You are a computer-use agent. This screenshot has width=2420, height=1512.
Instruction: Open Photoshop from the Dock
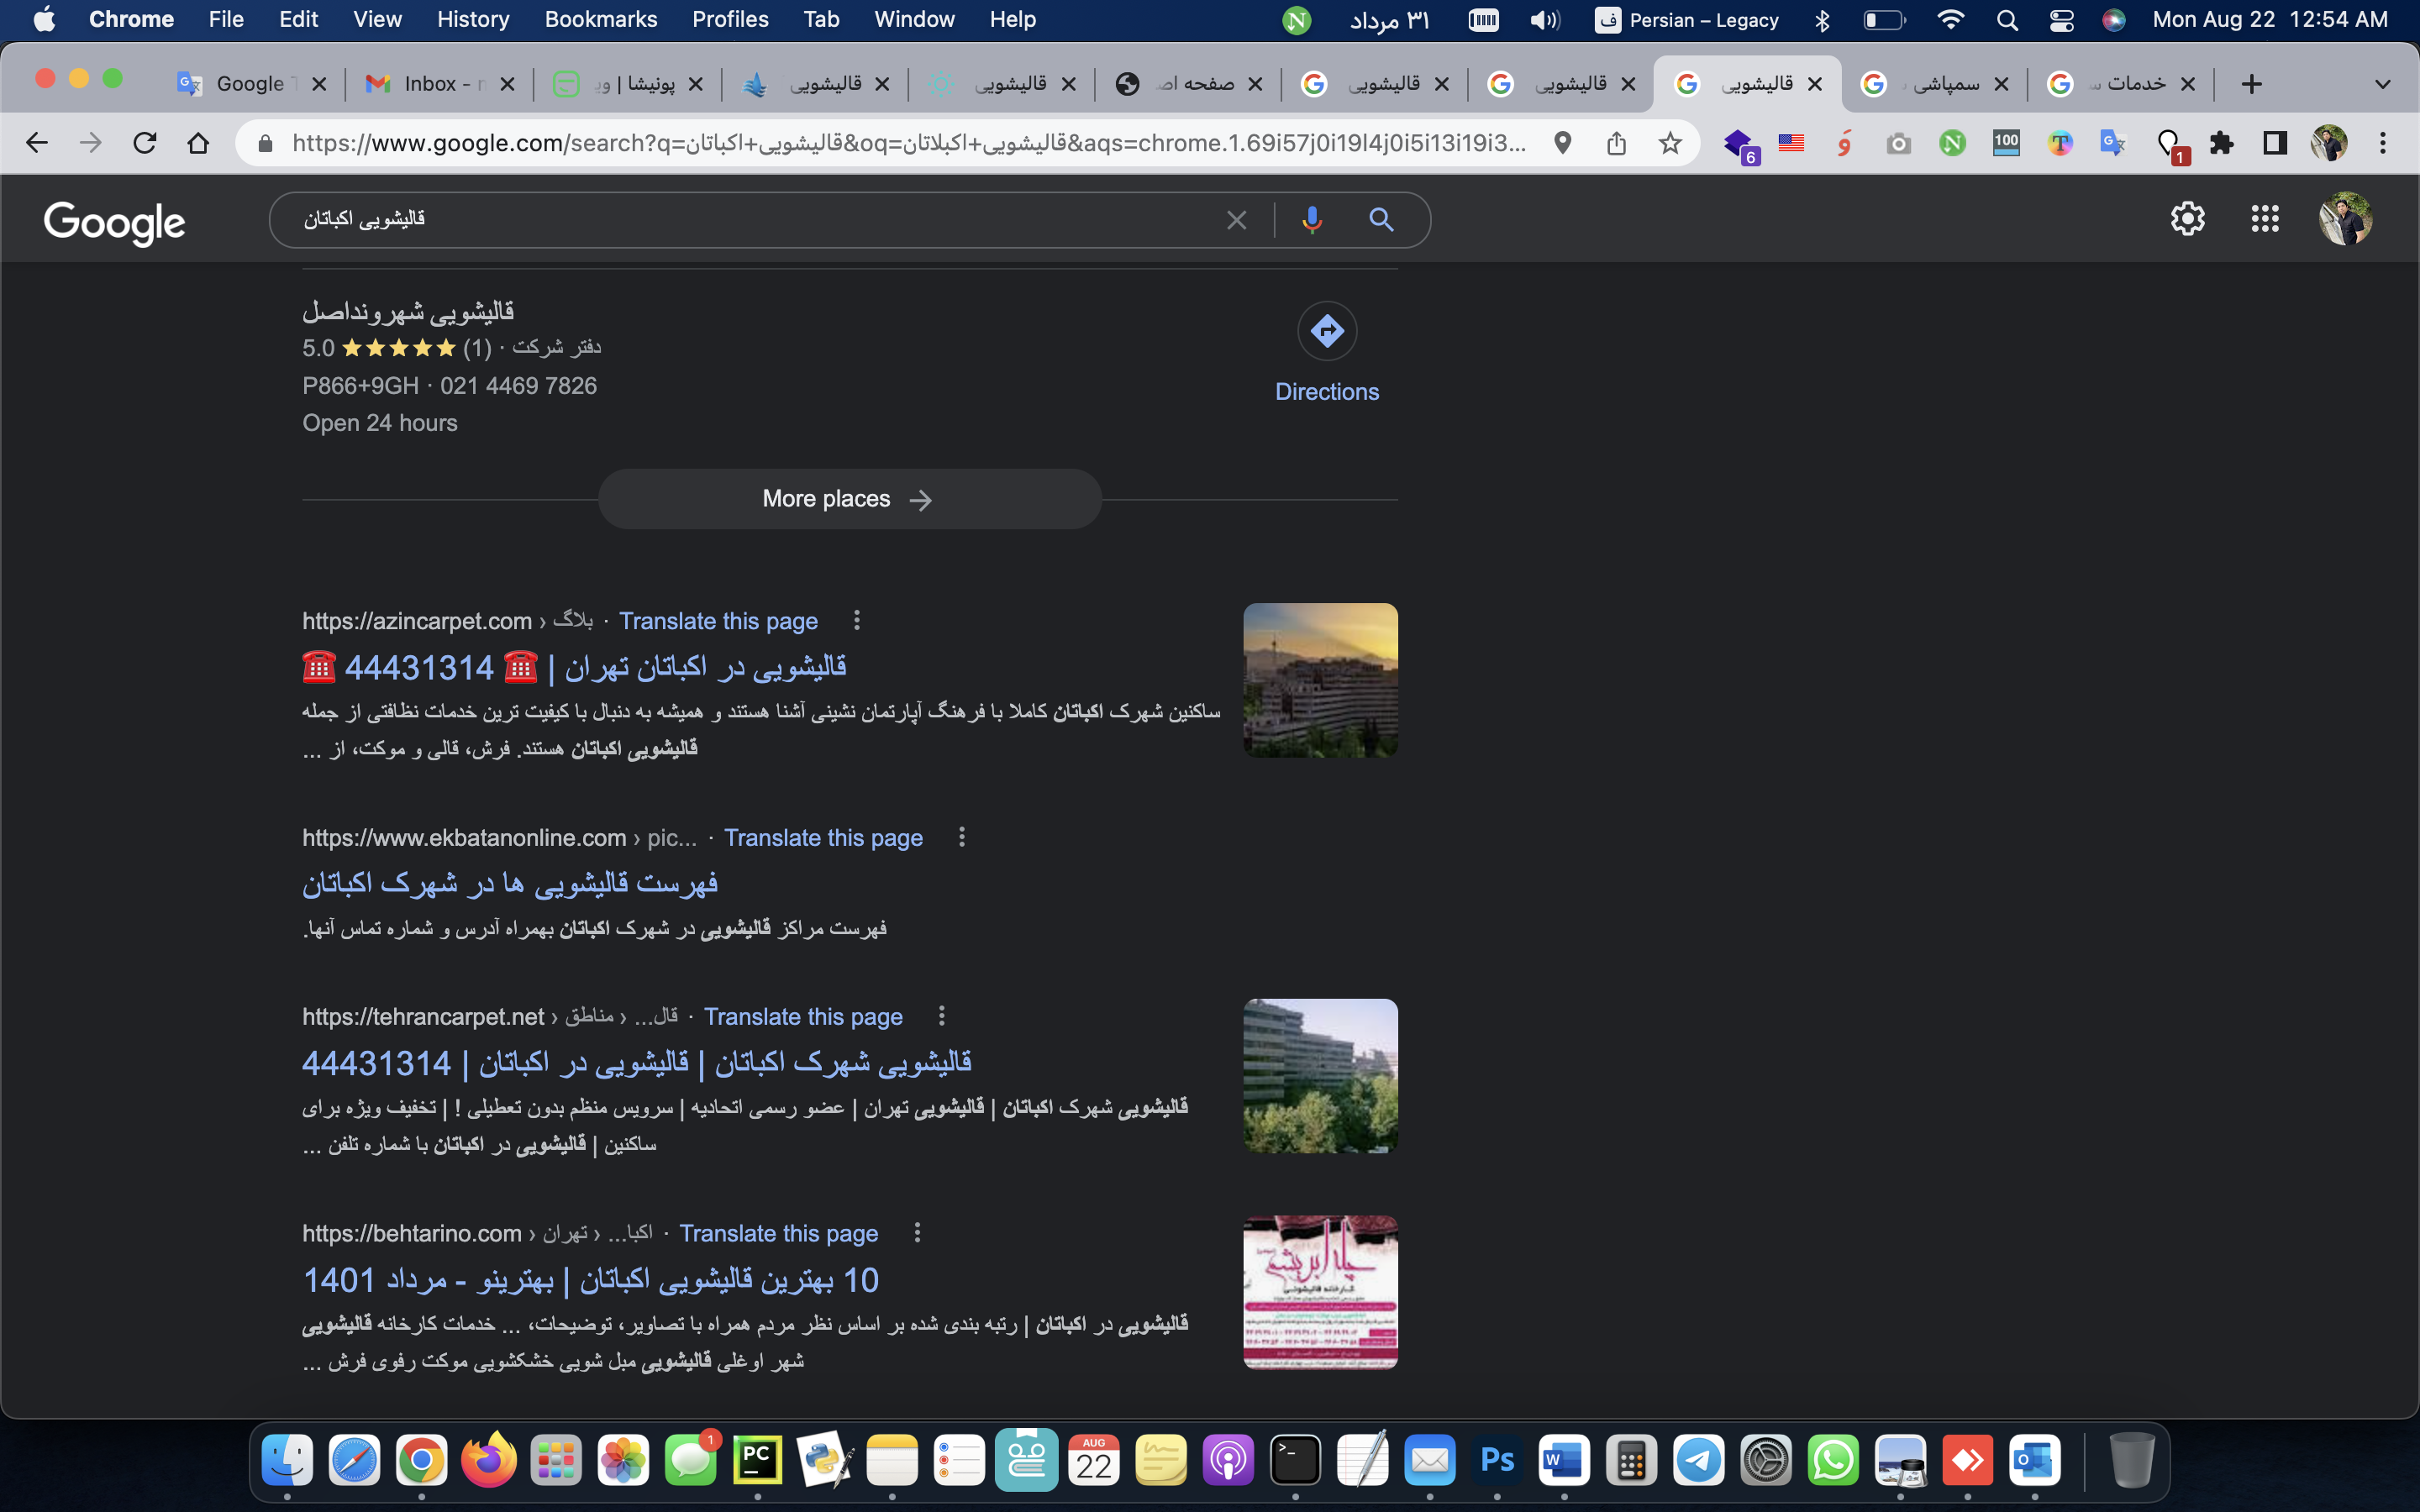tap(1497, 1460)
